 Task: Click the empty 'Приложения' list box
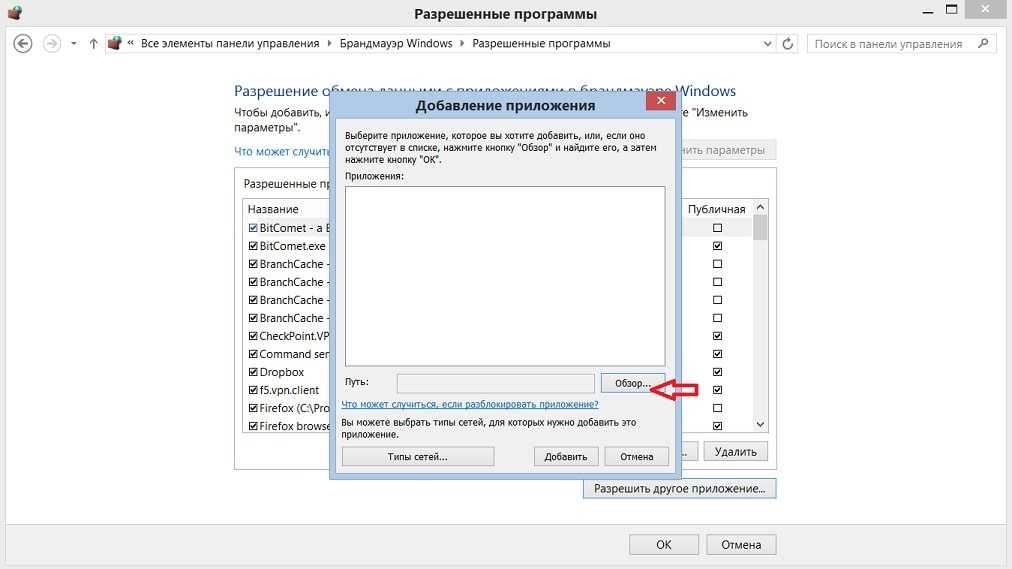tap(505, 276)
